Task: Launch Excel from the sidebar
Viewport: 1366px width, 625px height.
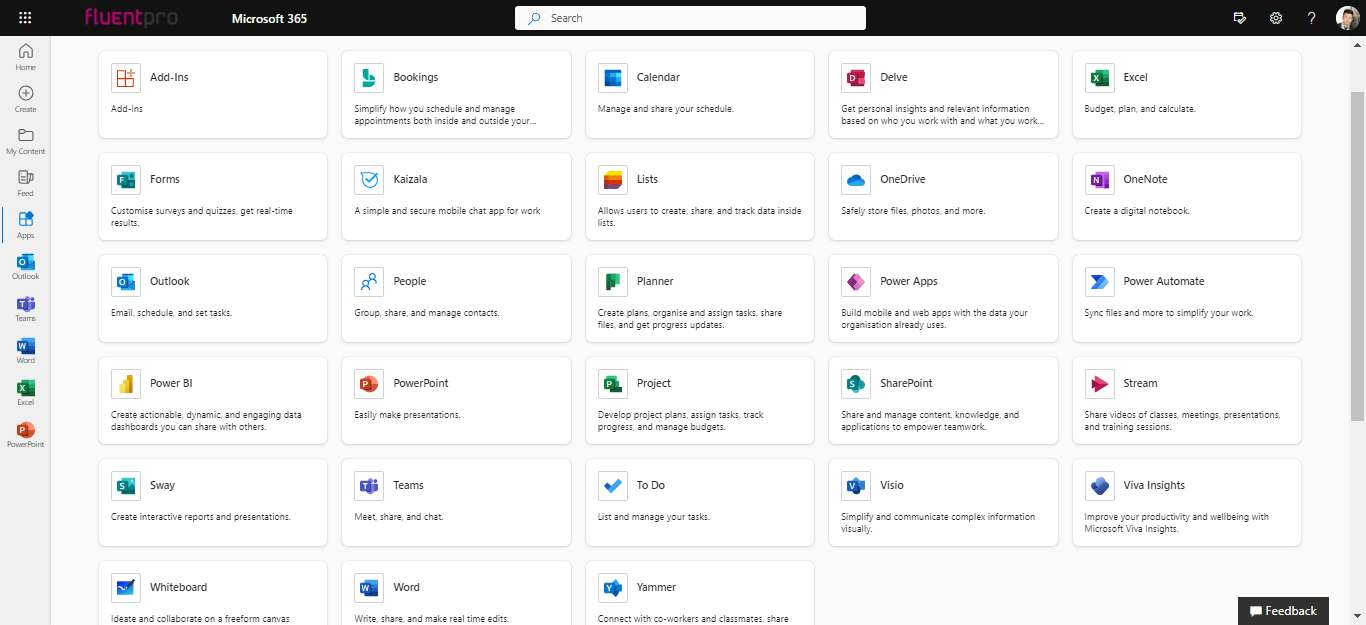Action: coord(25,393)
